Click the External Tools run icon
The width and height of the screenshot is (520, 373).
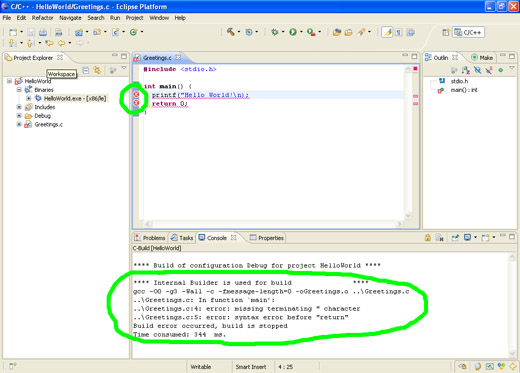pos(311,32)
